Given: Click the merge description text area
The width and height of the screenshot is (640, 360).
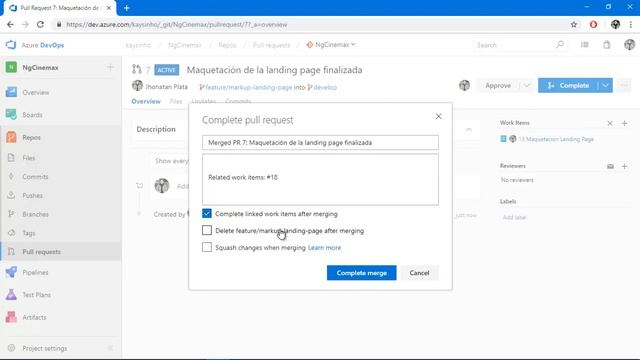Looking at the screenshot, I should point(320,179).
